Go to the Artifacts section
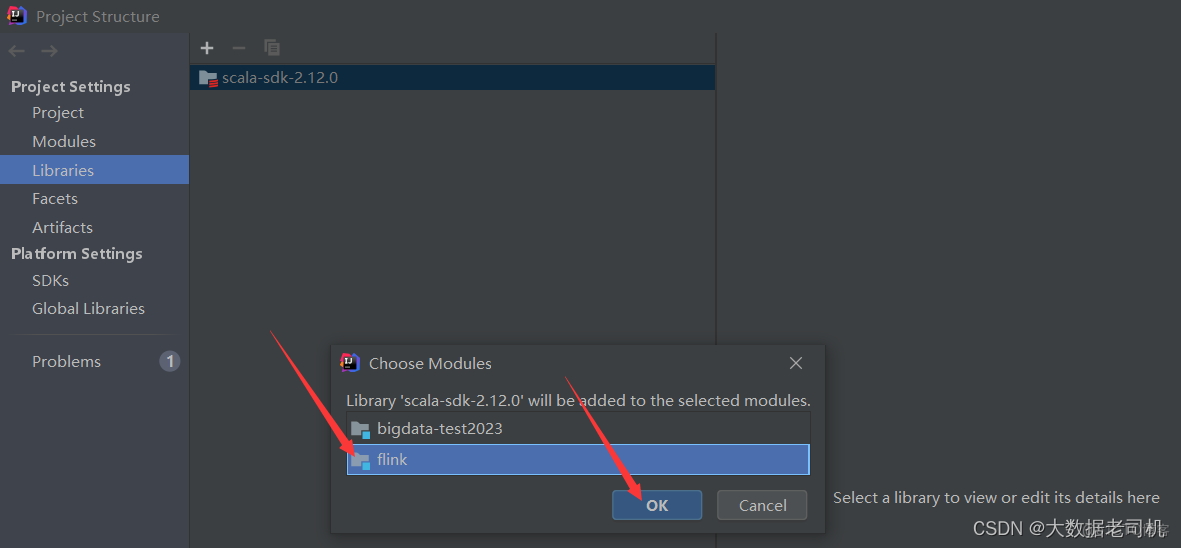The height and width of the screenshot is (548, 1181). (62, 228)
